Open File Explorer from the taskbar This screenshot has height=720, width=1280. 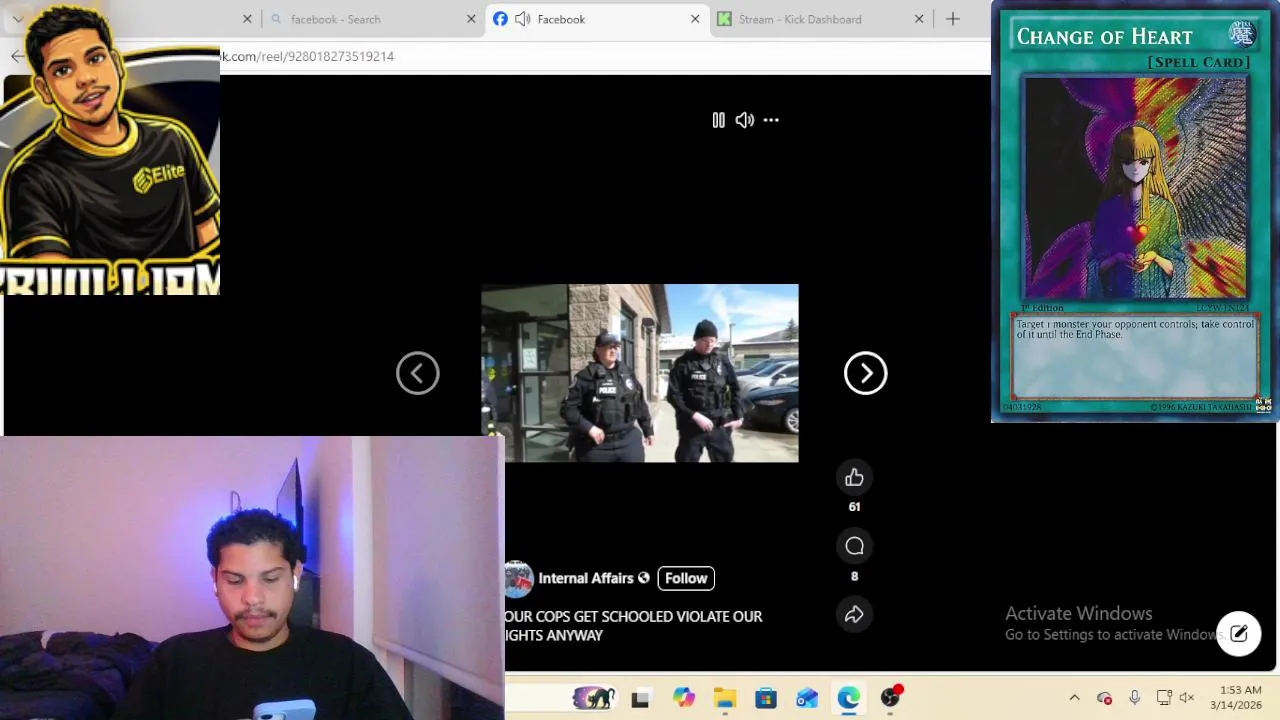[x=725, y=698]
